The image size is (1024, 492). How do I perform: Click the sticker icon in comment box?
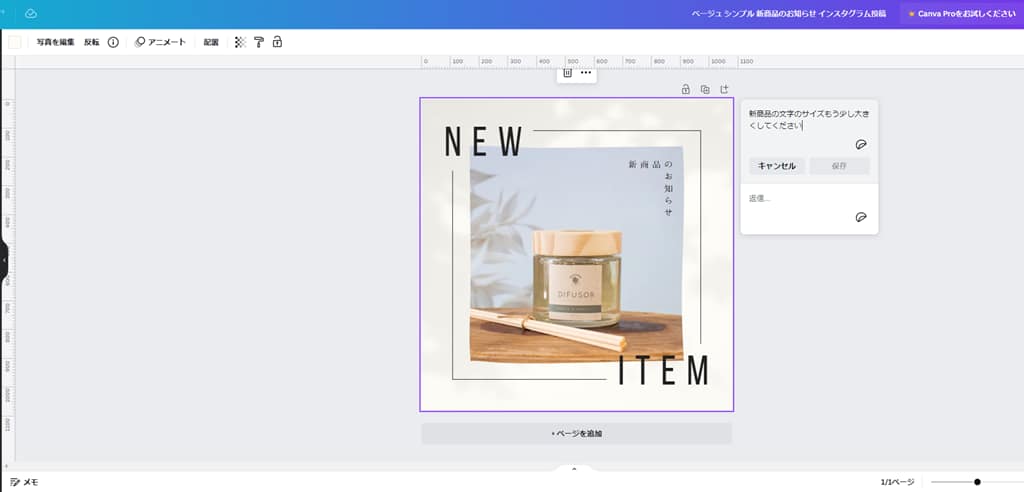point(861,144)
